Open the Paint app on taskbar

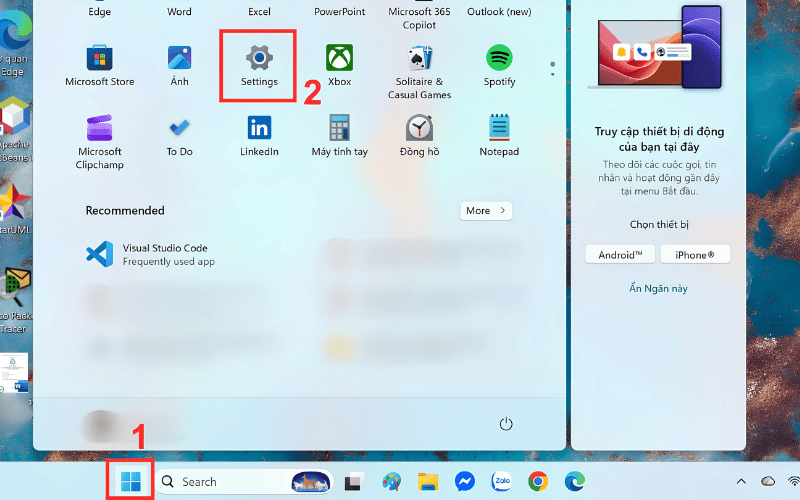point(391,481)
